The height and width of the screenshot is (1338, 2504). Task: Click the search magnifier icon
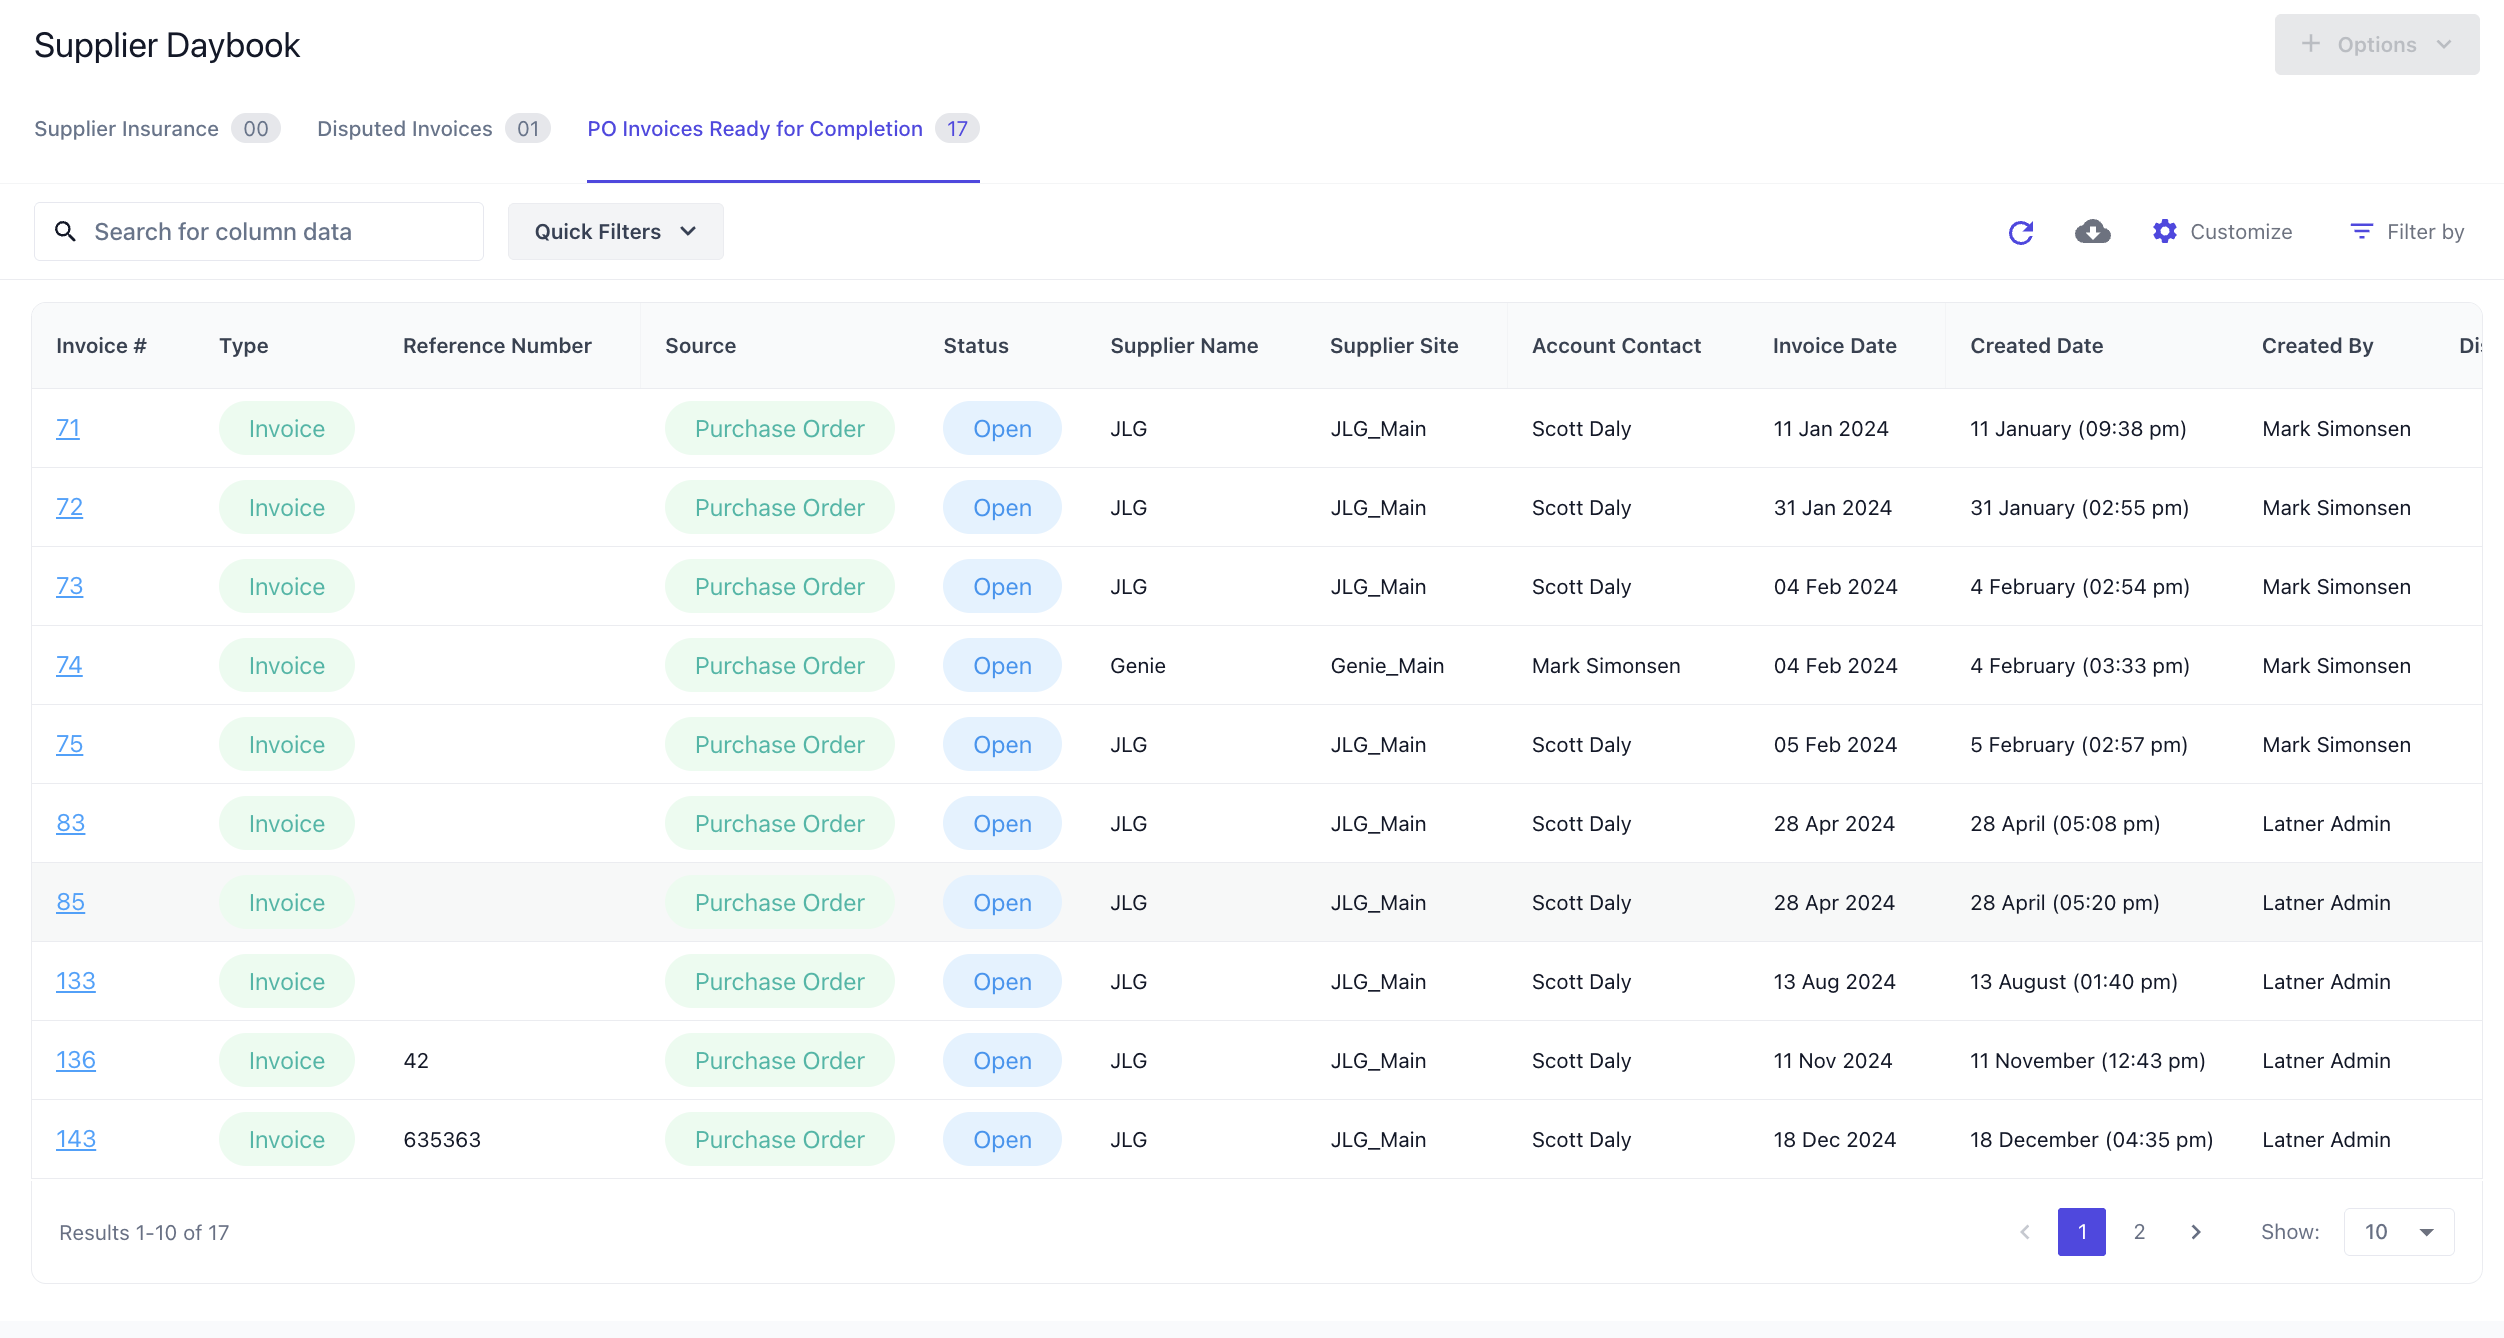pos(66,232)
